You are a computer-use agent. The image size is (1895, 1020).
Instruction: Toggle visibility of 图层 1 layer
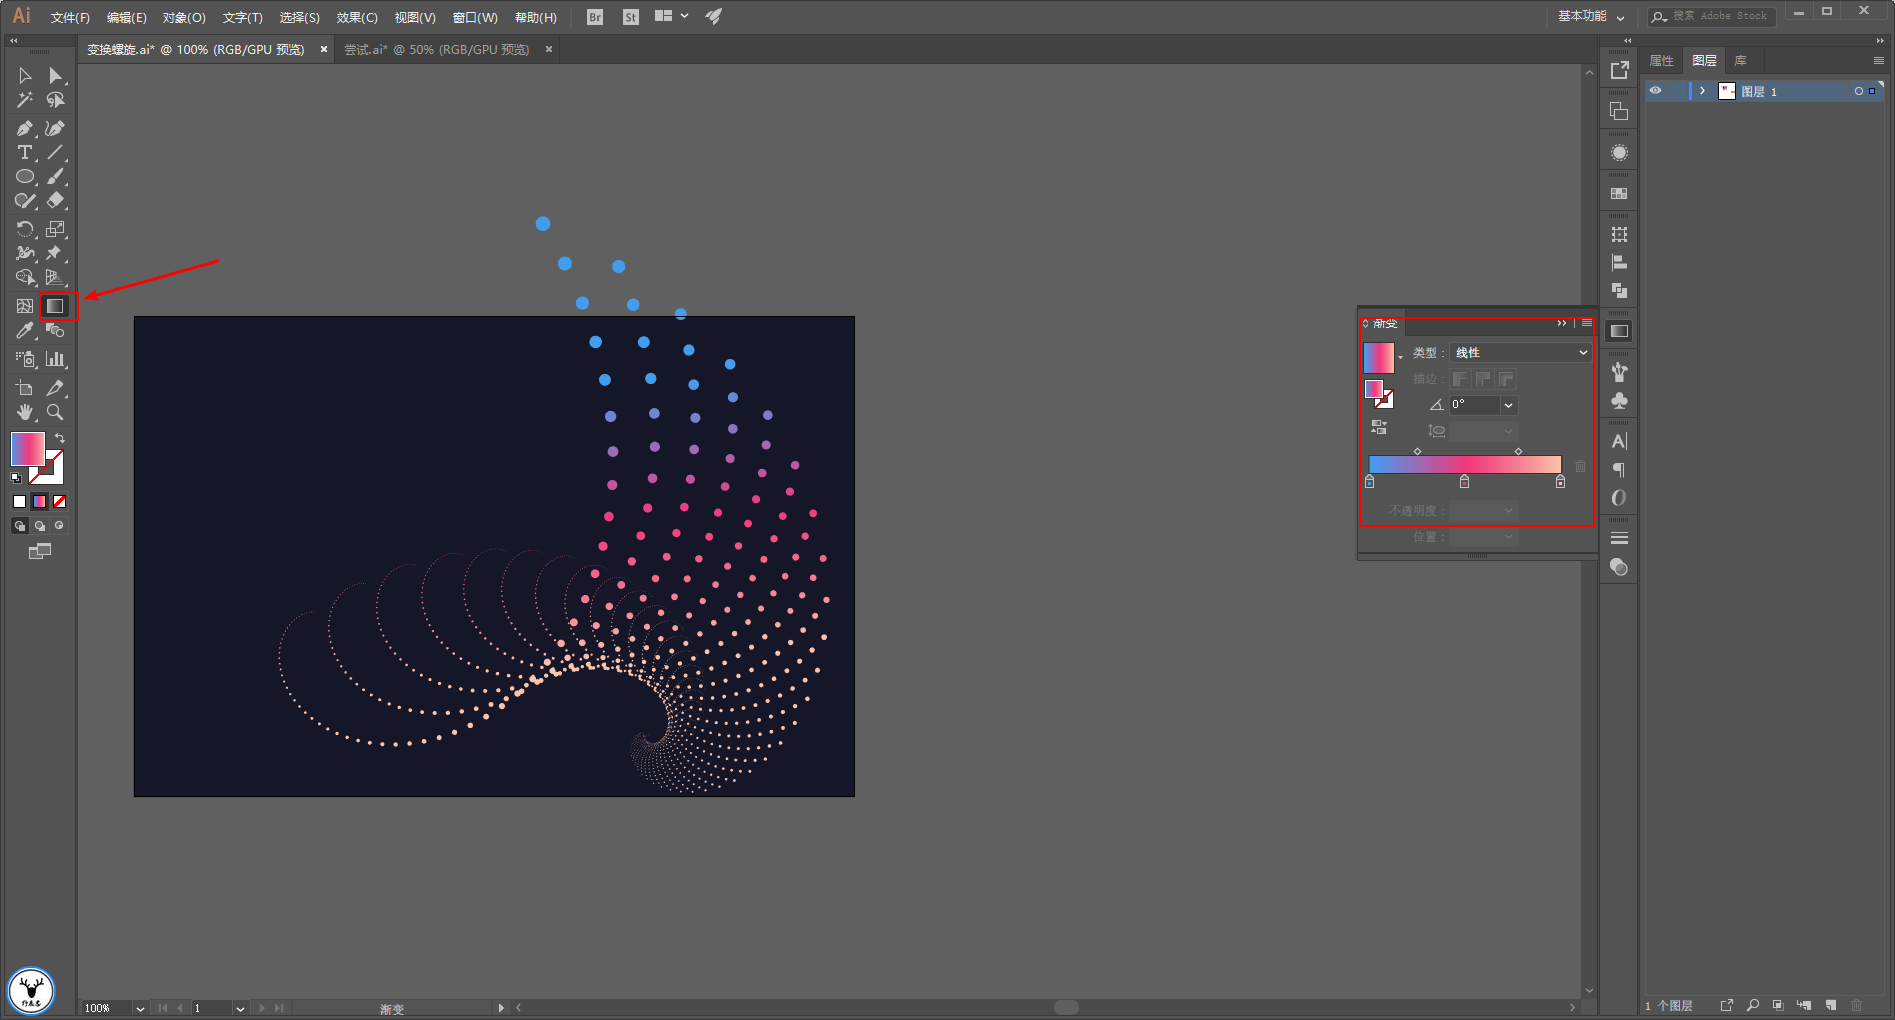click(x=1656, y=91)
